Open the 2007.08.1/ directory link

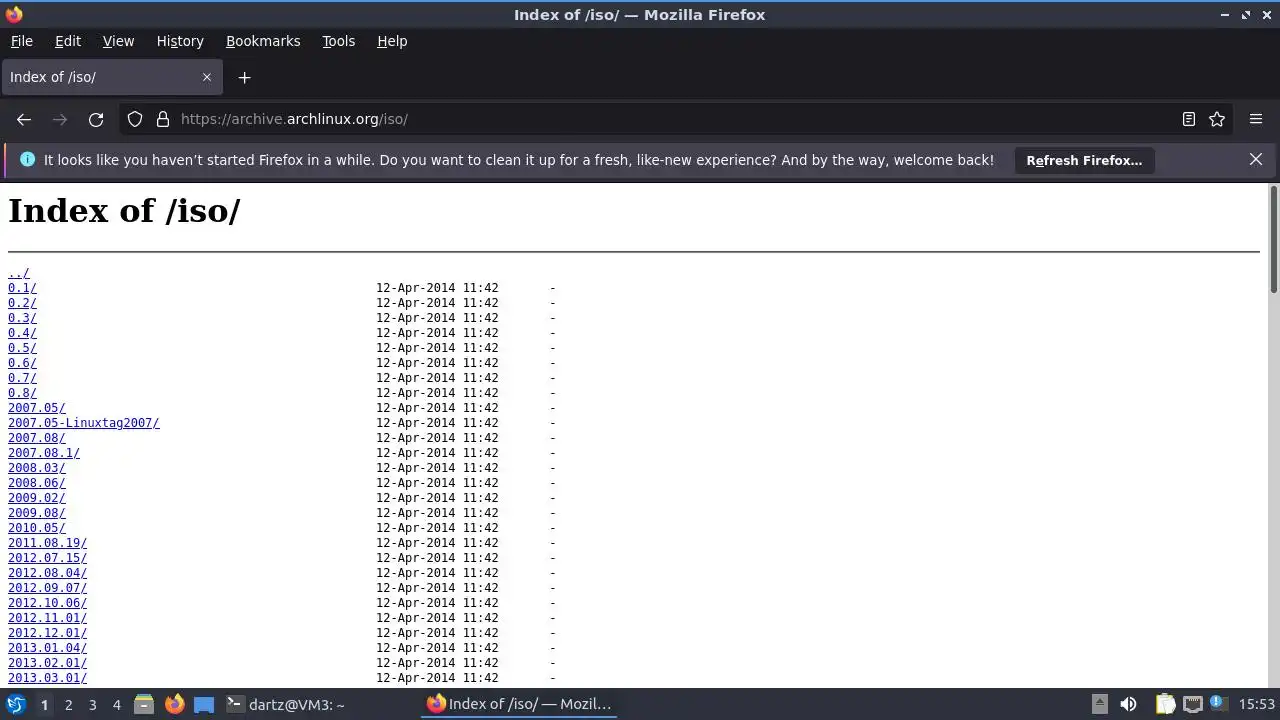(44, 453)
